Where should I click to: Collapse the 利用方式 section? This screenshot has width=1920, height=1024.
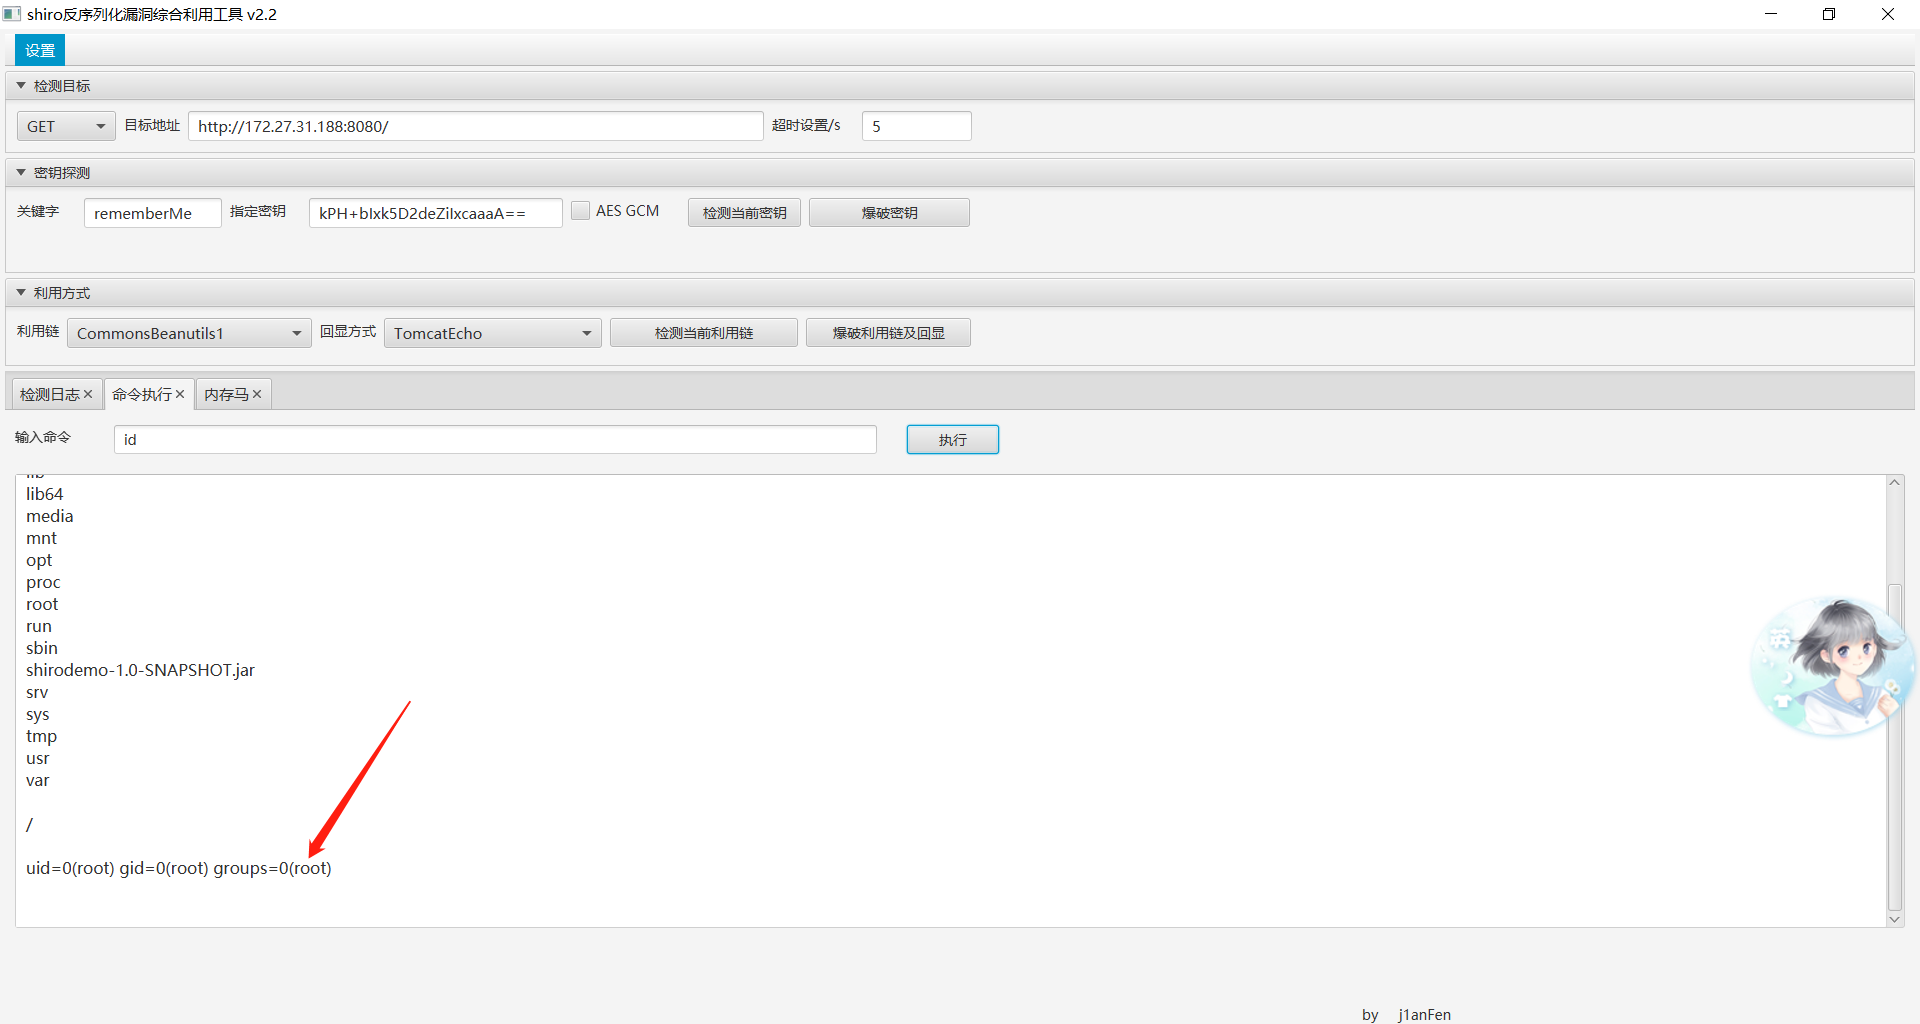point(21,293)
